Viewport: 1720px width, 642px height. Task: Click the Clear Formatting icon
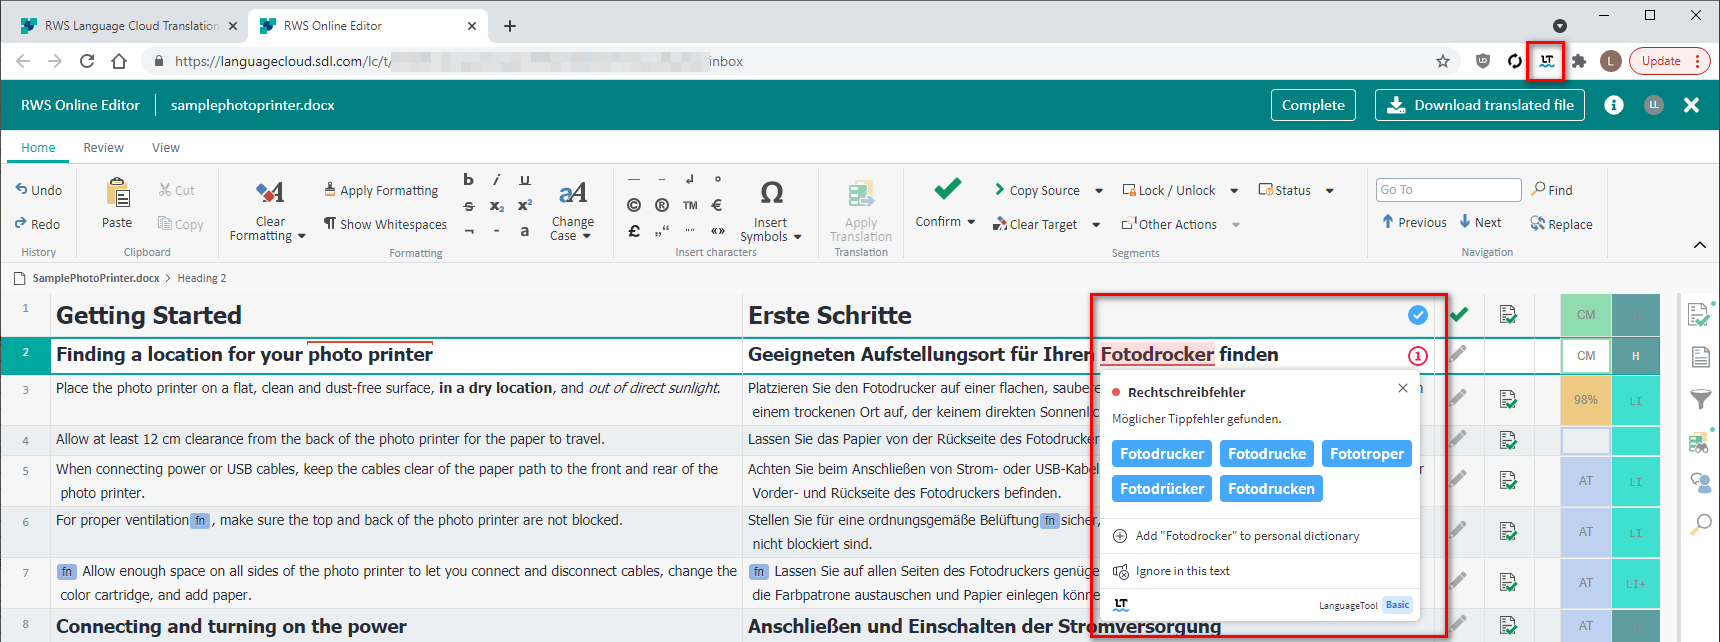(270, 192)
